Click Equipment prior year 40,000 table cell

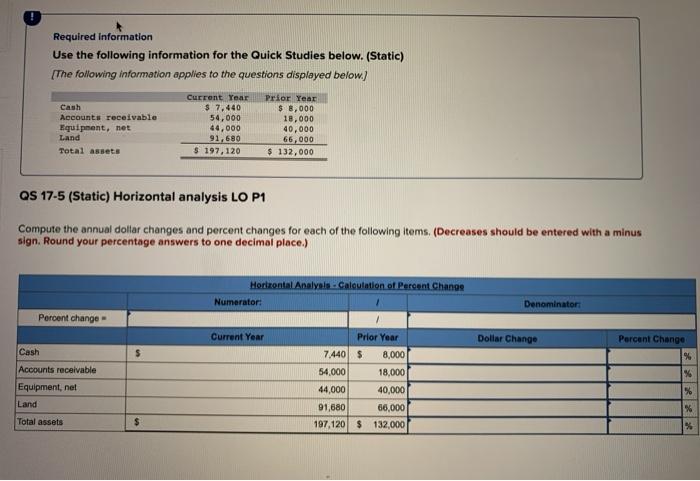tap(378, 390)
